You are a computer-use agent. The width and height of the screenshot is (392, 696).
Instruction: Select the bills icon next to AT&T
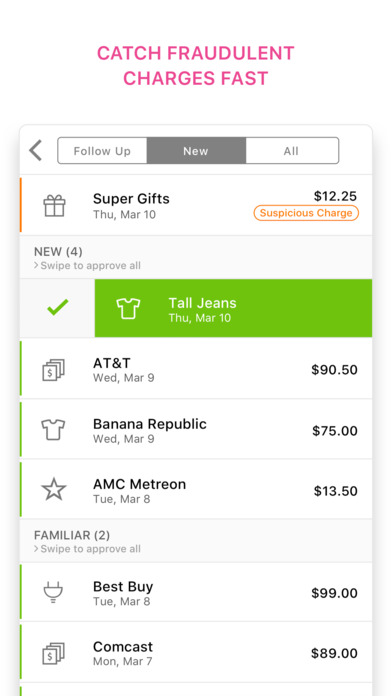click(x=54, y=370)
